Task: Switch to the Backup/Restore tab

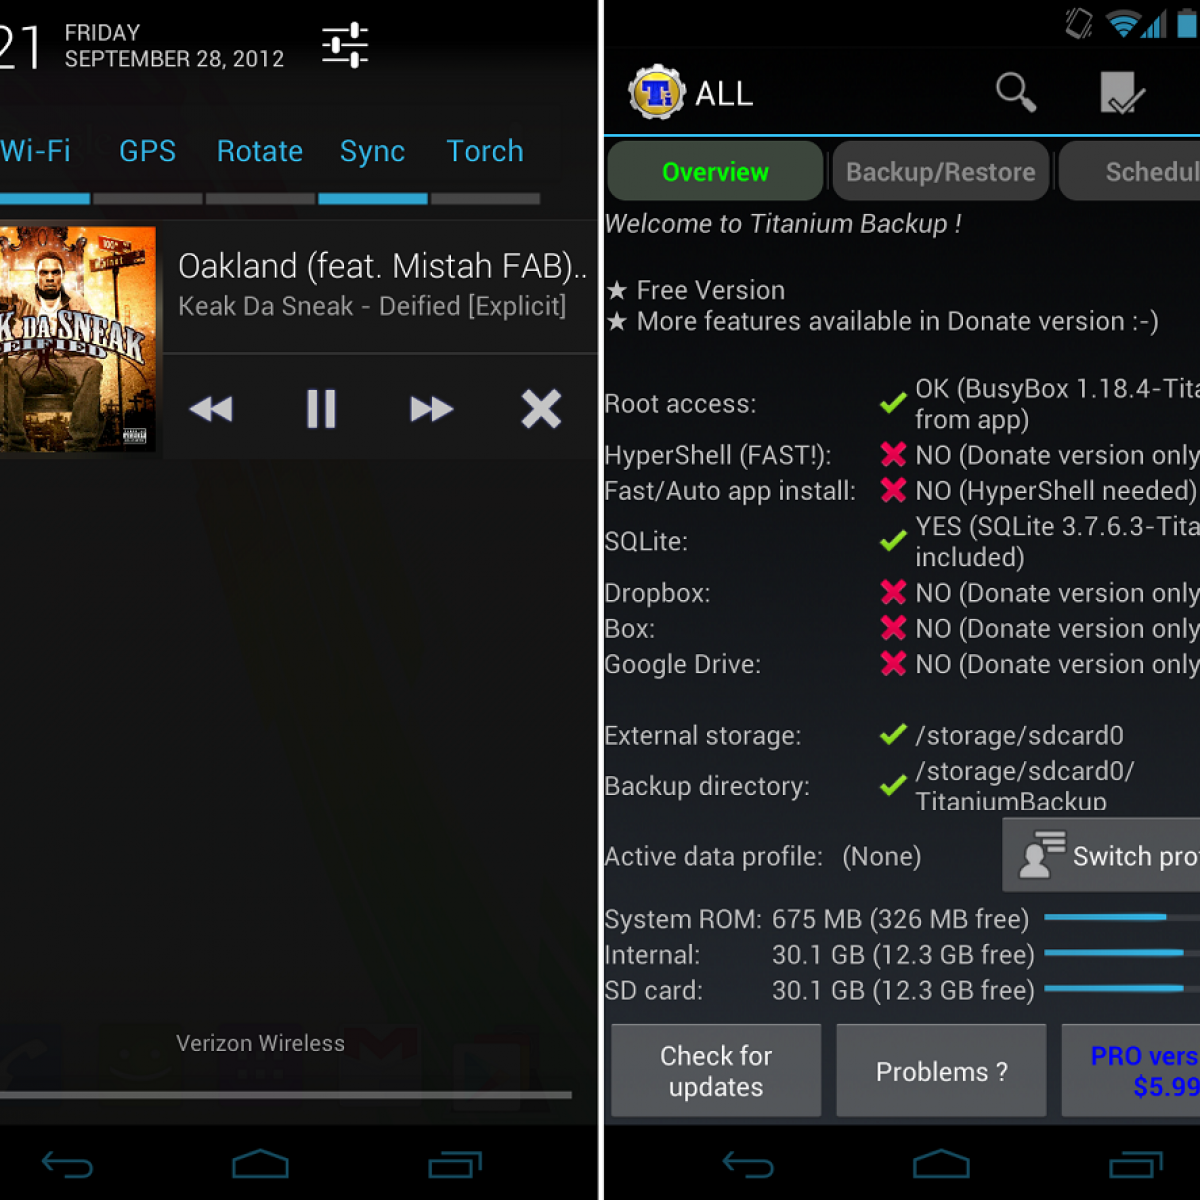Action: click(x=940, y=172)
